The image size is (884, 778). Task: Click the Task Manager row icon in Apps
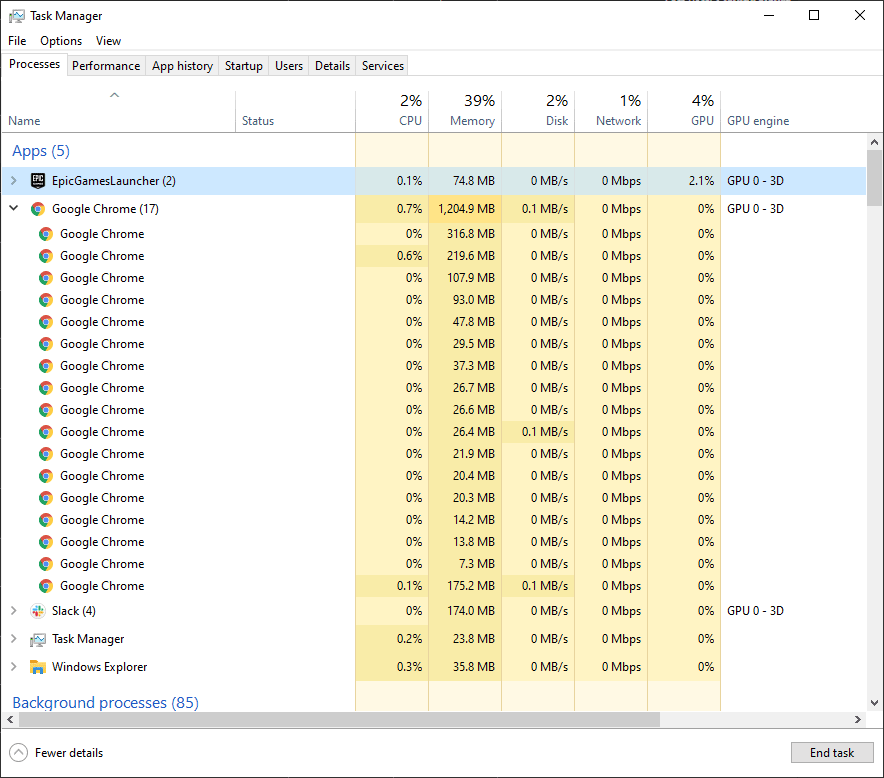tap(38, 639)
